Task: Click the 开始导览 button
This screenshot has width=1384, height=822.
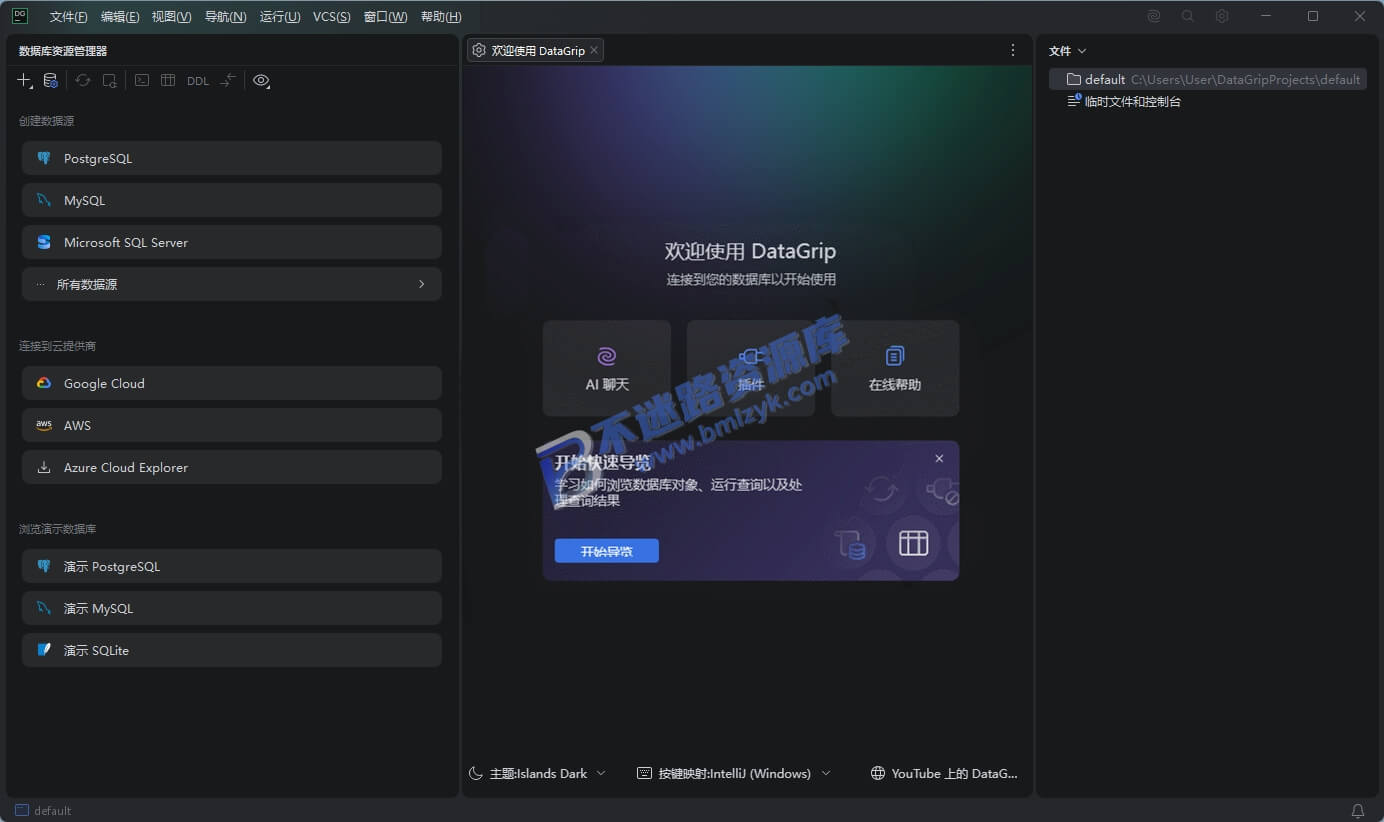Action: point(607,551)
